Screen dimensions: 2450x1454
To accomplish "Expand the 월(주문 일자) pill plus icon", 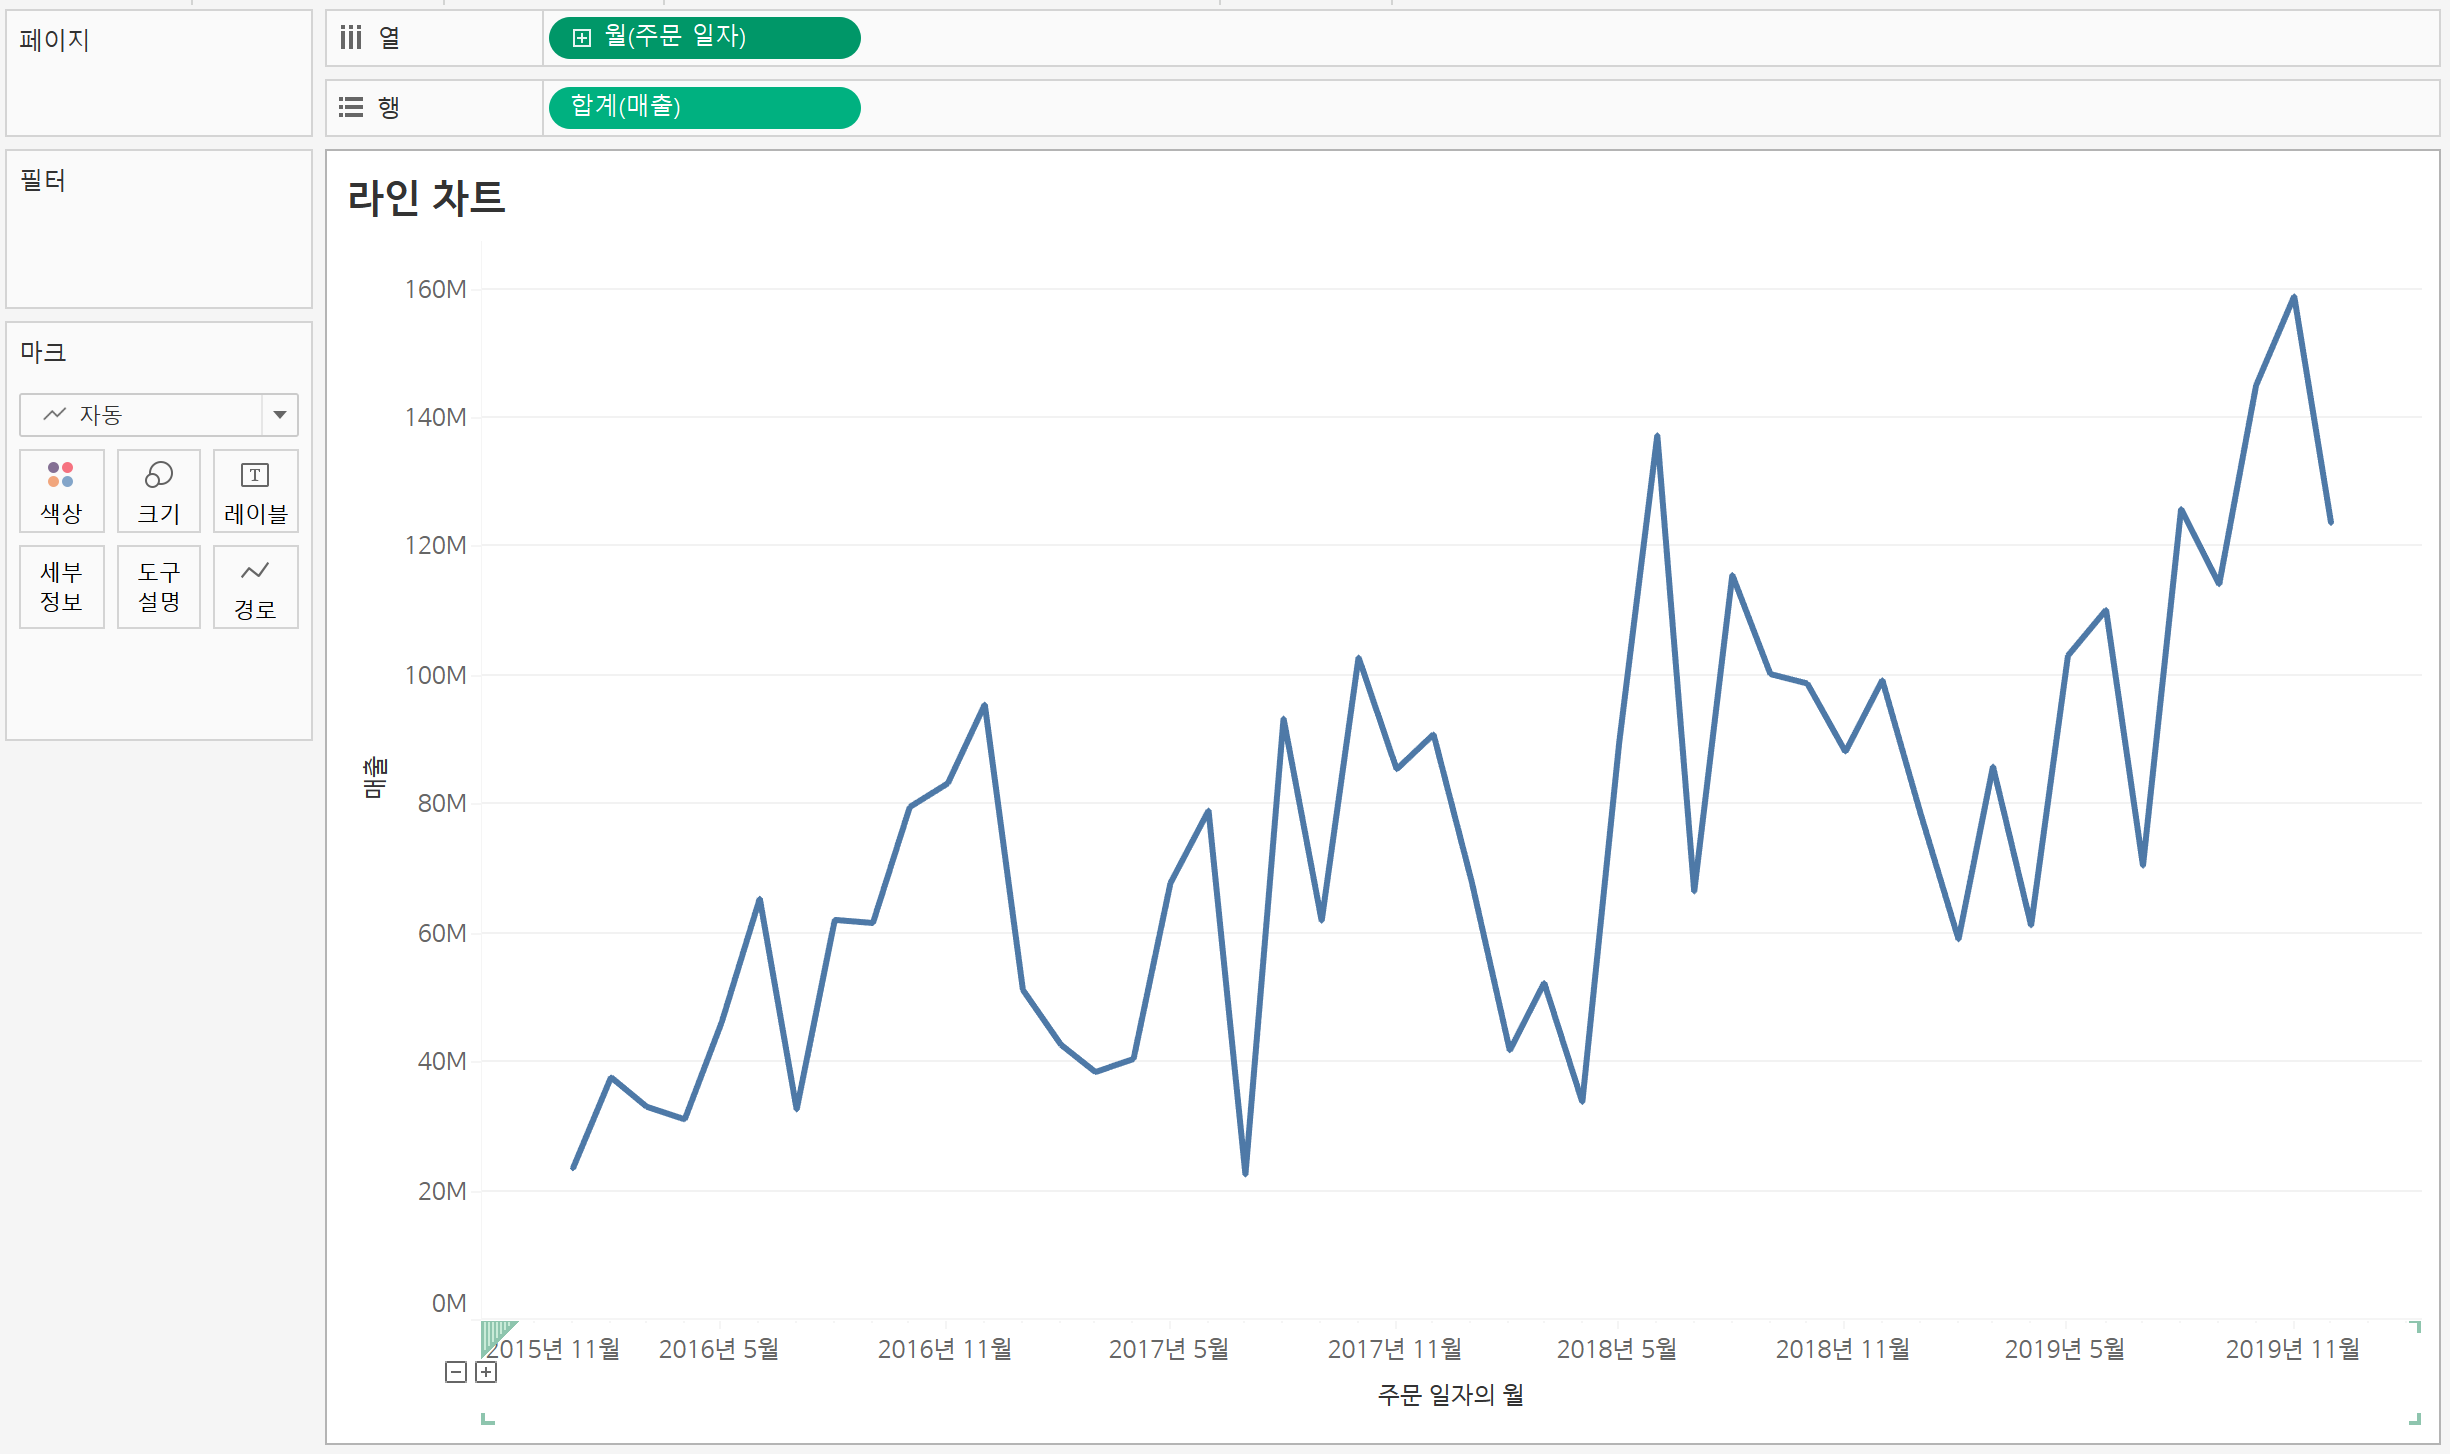I will [582, 38].
